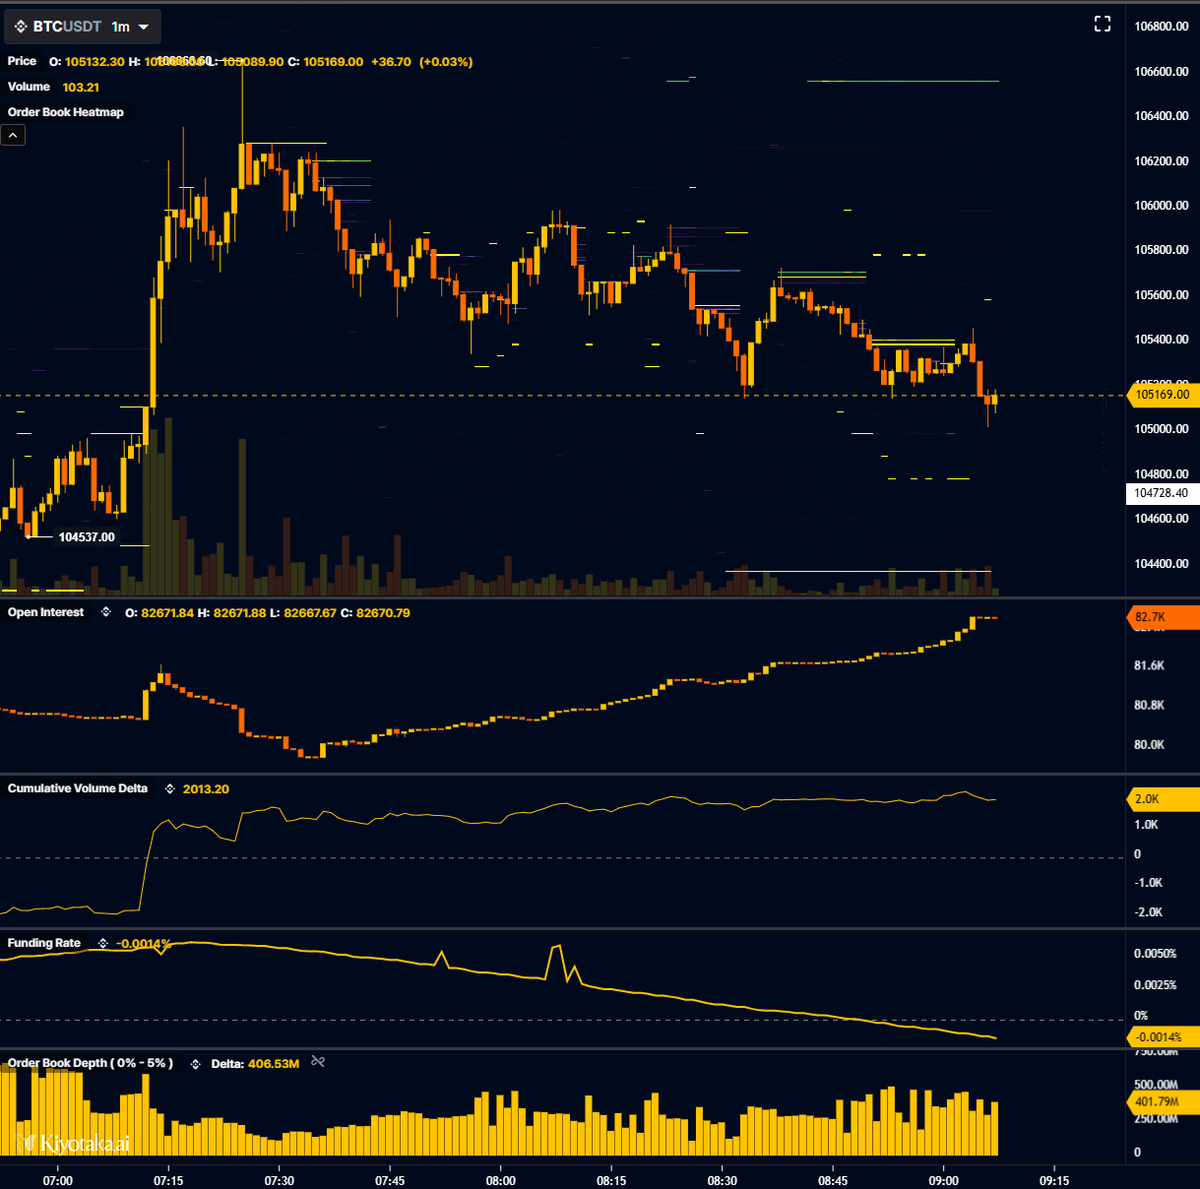Click the 106800.00 price axis label
The image size is (1200, 1189).
click(1161, 27)
